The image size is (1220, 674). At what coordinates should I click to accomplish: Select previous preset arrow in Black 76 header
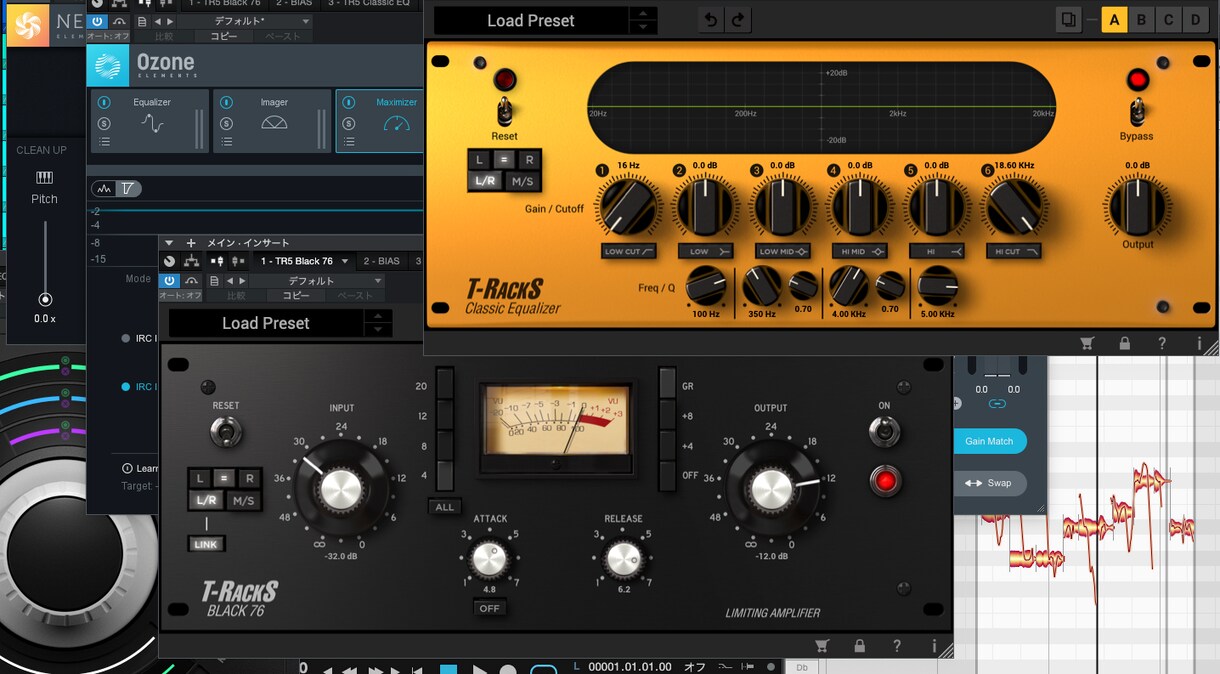(x=231, y=281)
